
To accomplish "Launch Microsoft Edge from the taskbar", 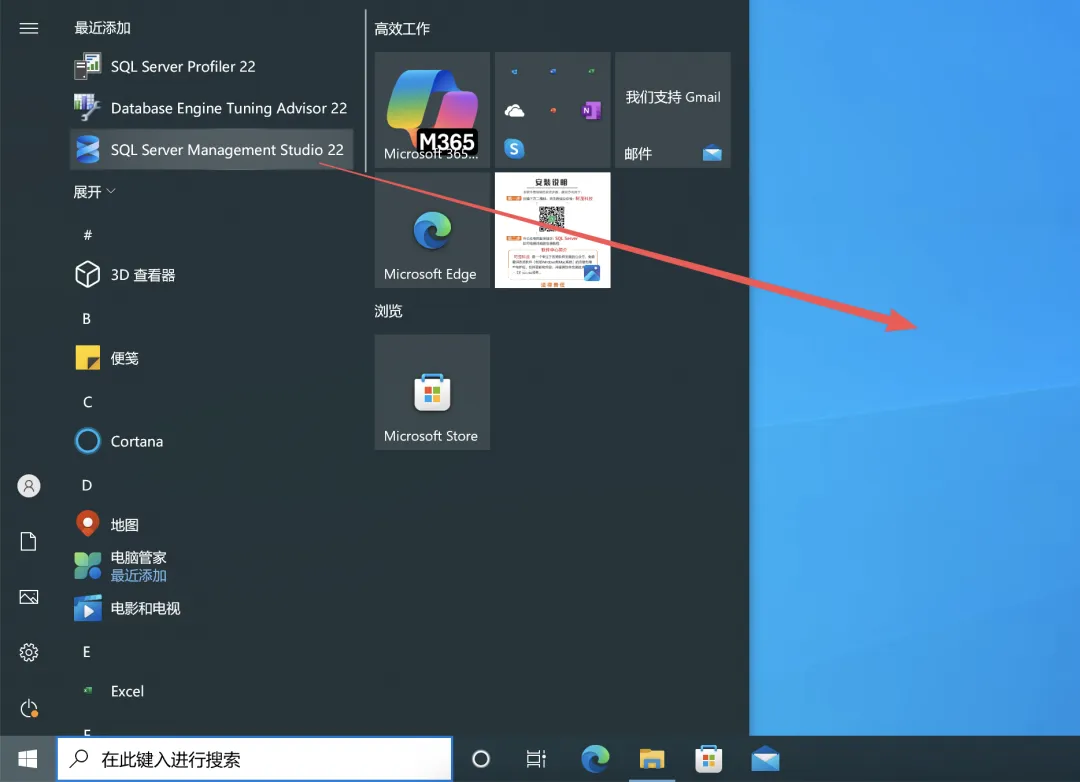I will 595,759.
